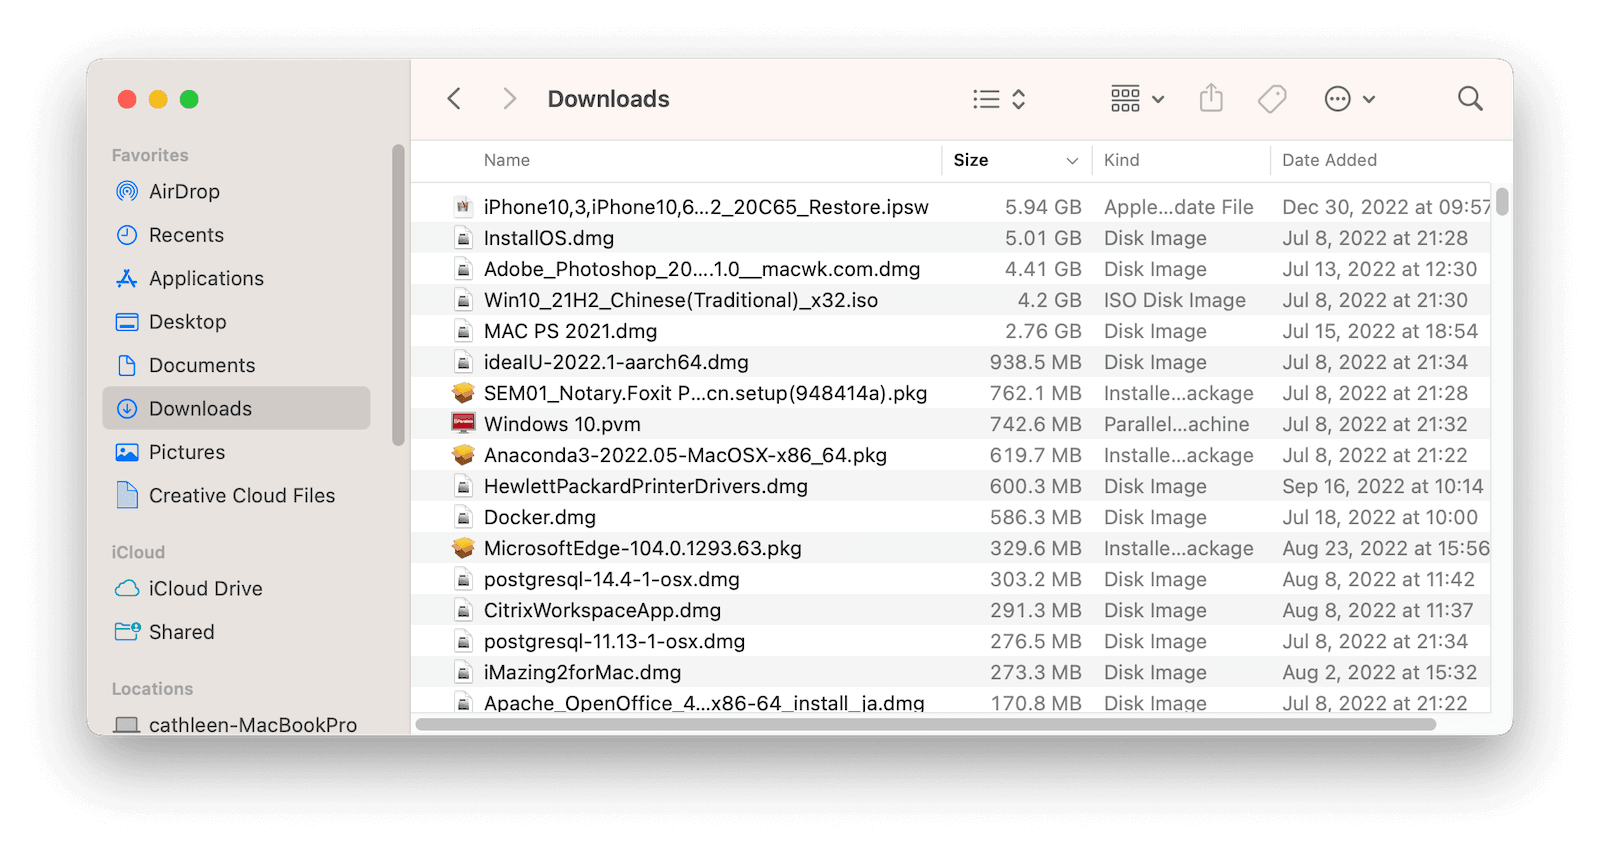
Task: Click the Documents sidebar icon
Action: pos(127,365)
